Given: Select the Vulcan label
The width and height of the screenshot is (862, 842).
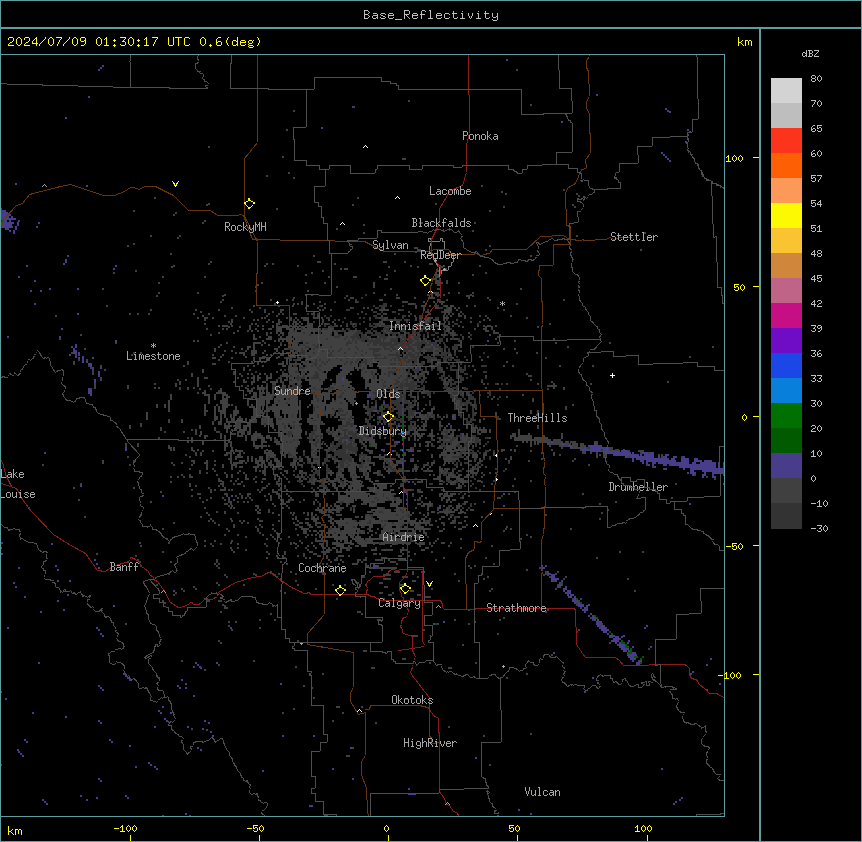Looking at the screenshot, I should coord(543,792).
